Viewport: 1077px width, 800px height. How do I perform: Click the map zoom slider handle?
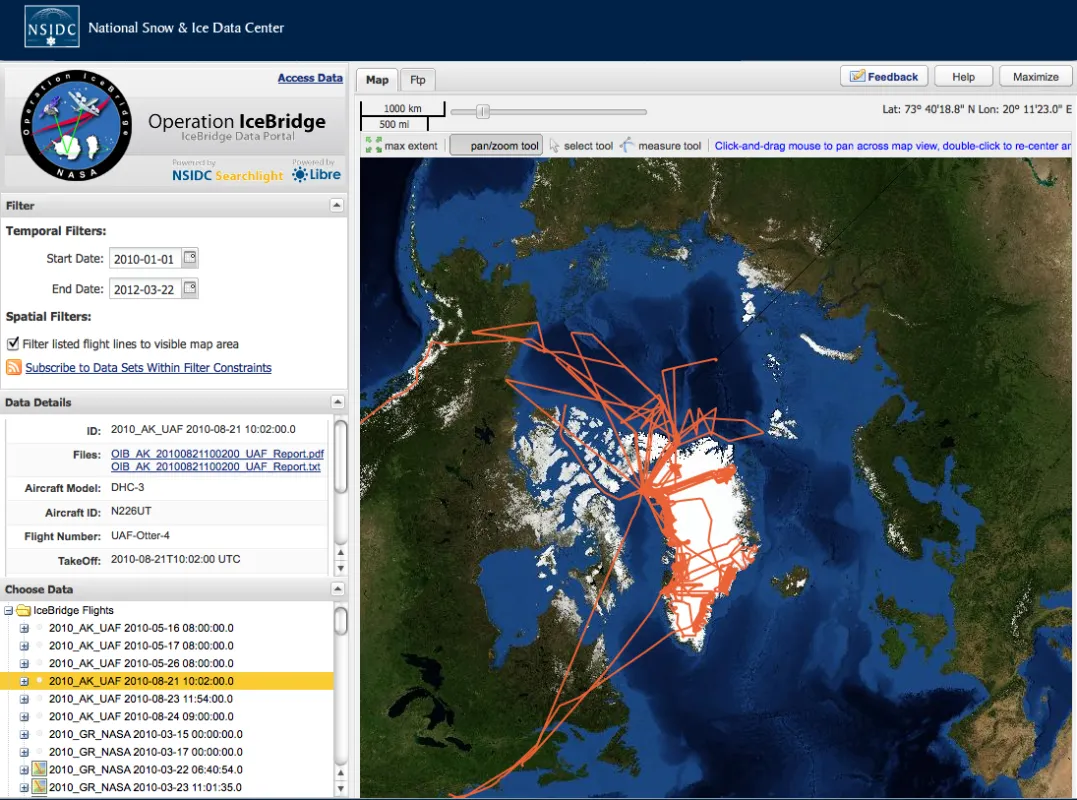click(x=483, y=112)
